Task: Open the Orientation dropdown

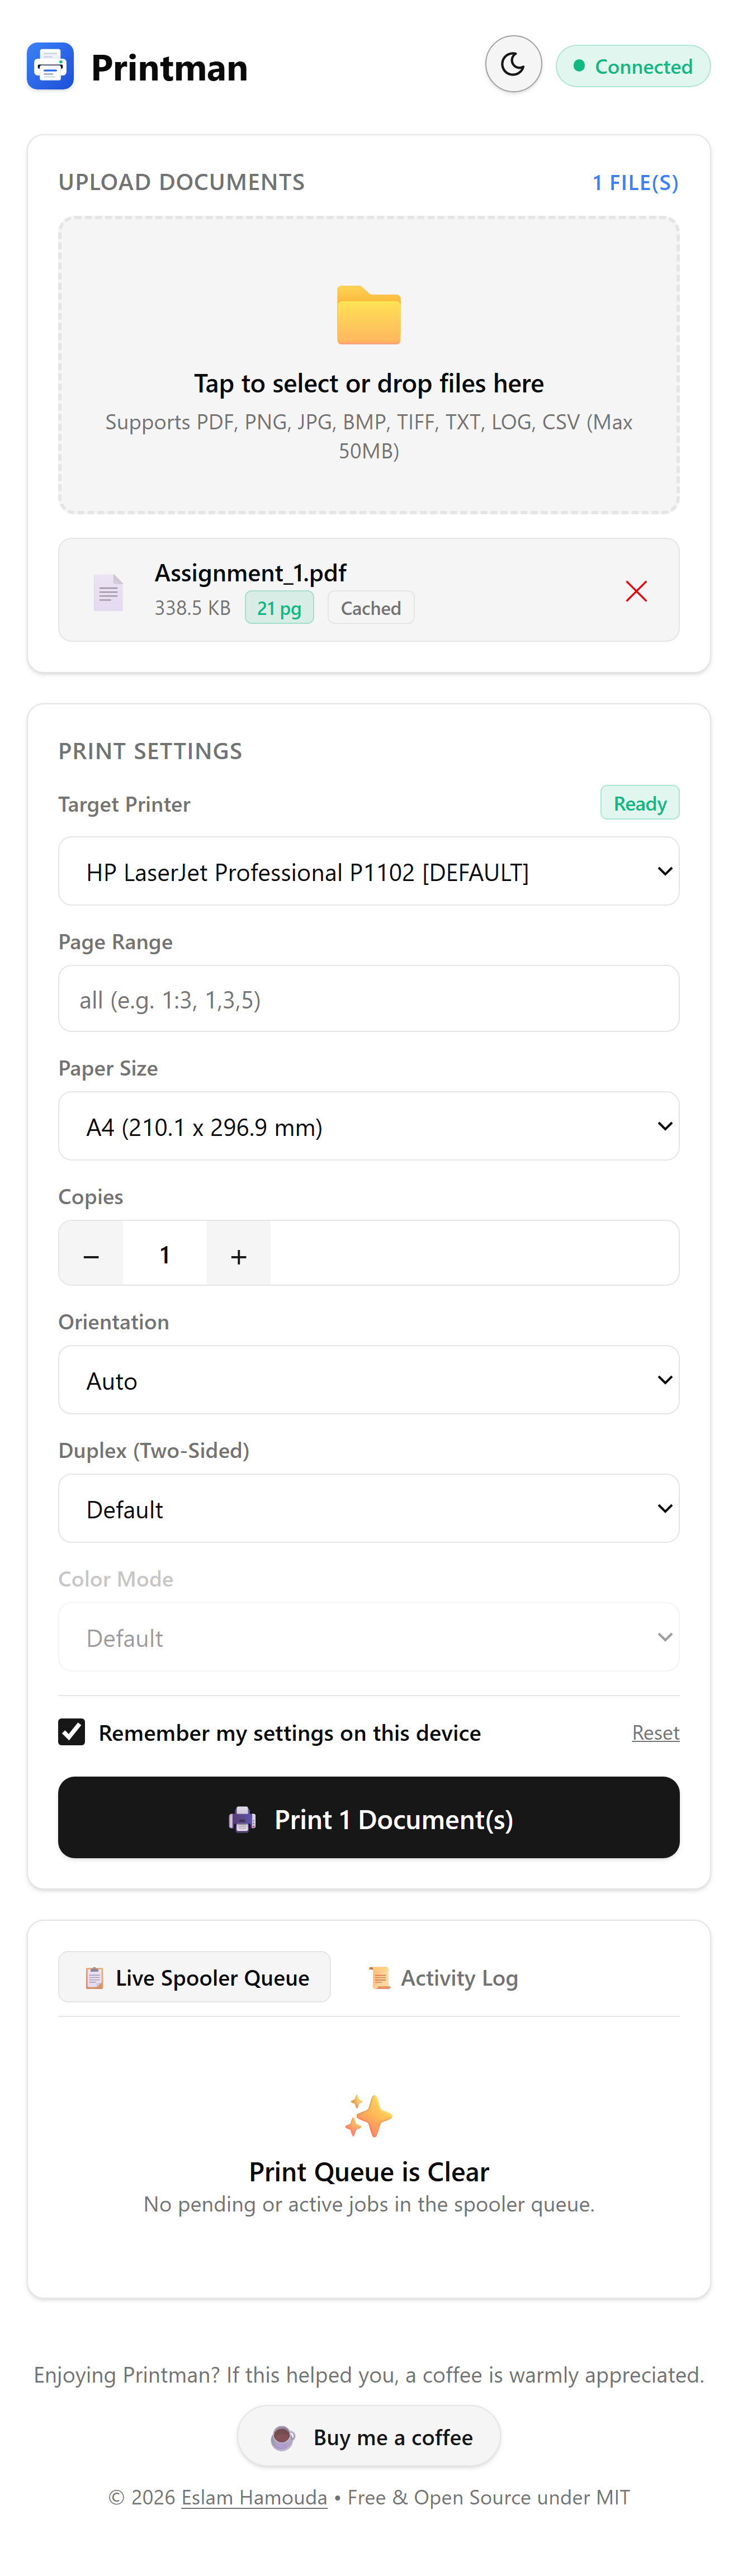Action: point(369,1381)
